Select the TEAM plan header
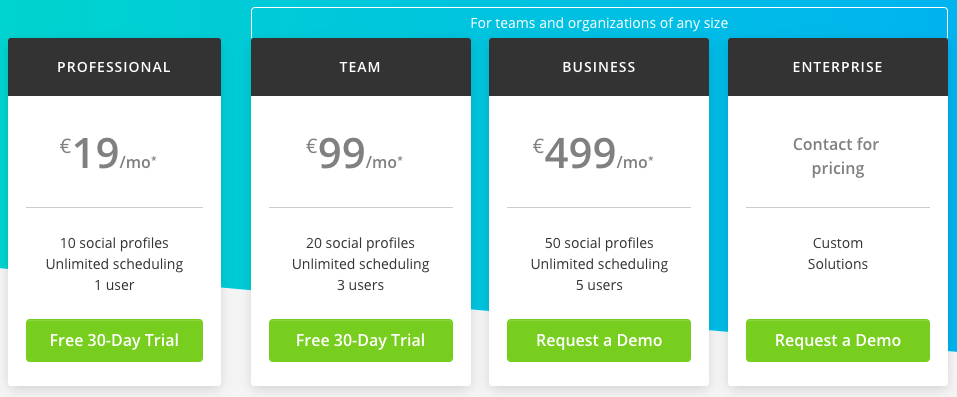The image size is (957, 397). [x=361, y=67]
